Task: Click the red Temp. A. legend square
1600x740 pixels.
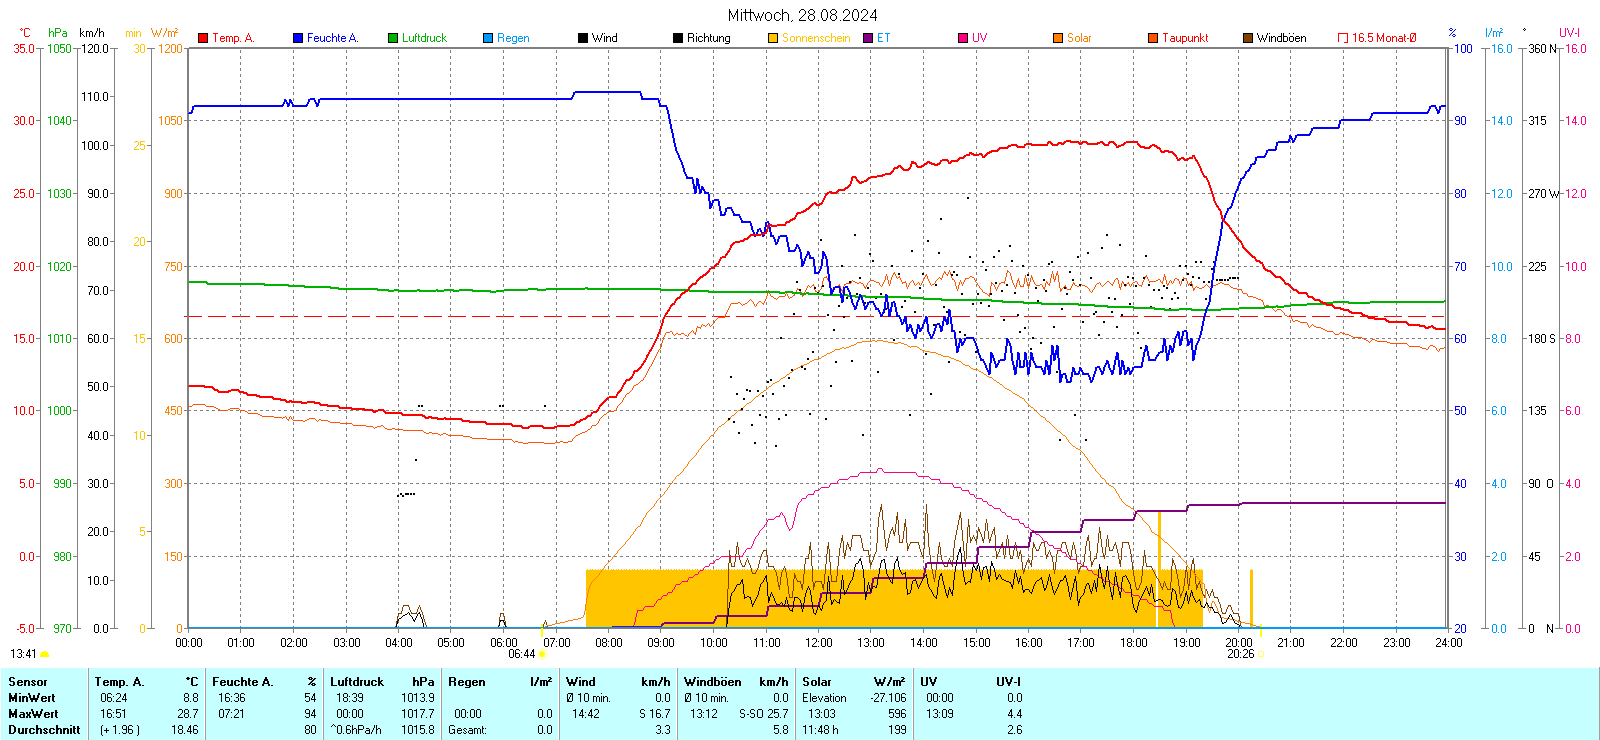Action: [203, 38]
